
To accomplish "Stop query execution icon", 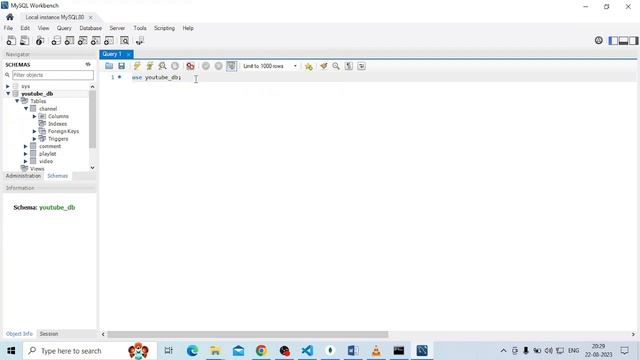I will coord(175,66).
